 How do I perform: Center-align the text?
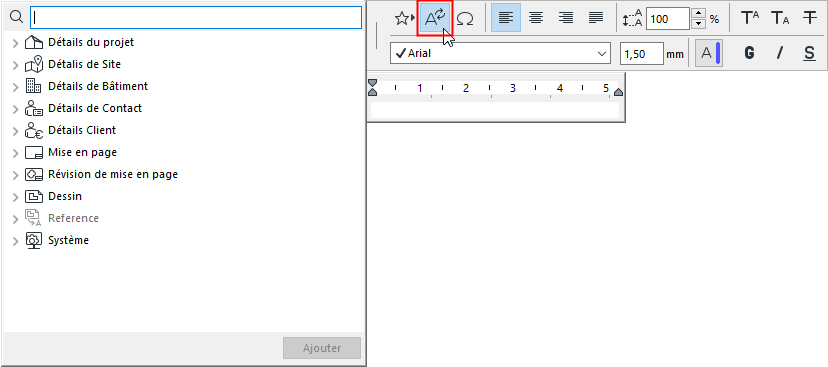[536, 17]
